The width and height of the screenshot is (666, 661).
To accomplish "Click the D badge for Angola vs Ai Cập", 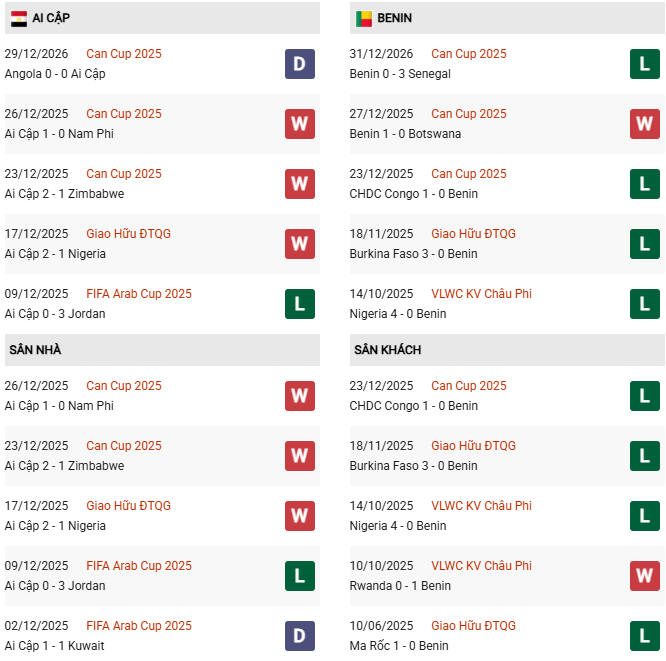I will [299, 64].
